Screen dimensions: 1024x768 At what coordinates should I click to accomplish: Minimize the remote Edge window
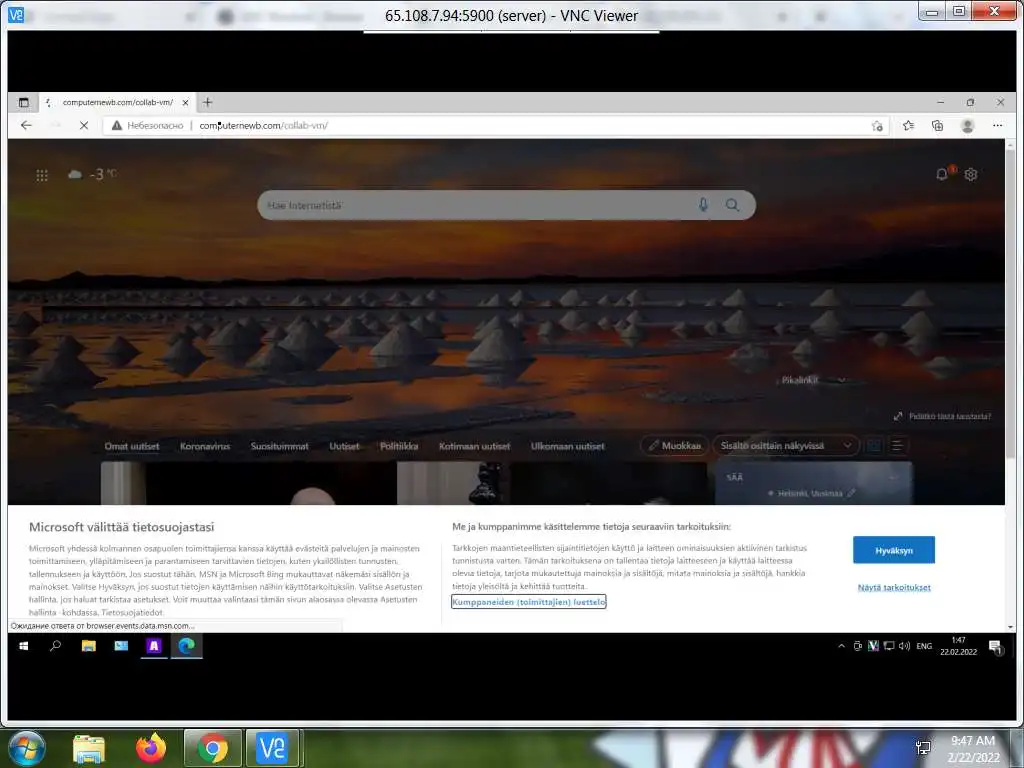click(x=940, y=103)
